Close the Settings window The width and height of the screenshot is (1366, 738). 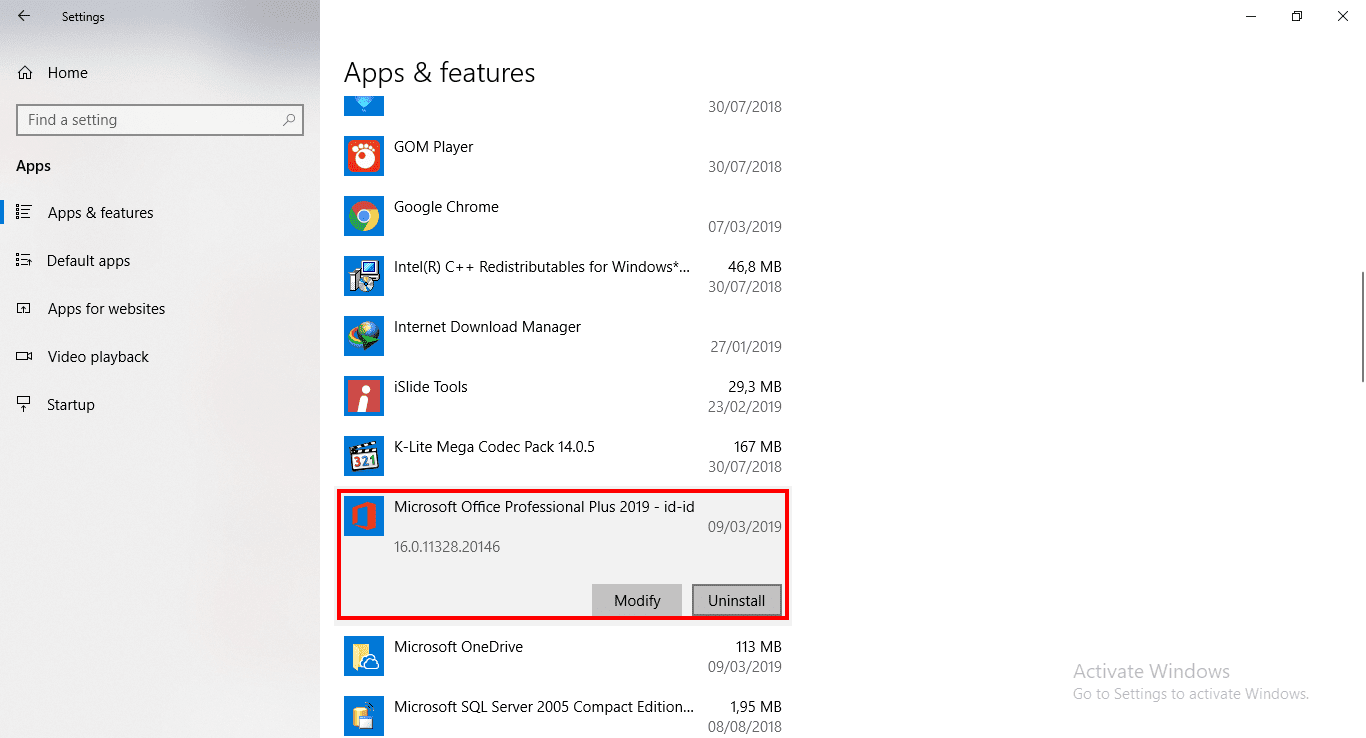(1343, 16)
